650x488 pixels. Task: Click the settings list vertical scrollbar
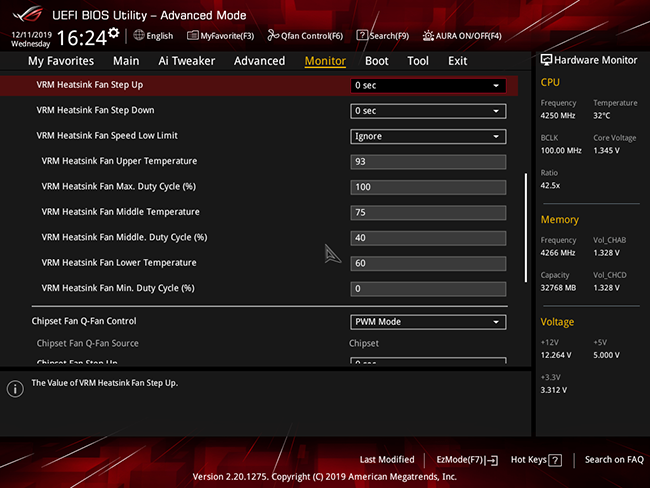(x=526, y=228)
